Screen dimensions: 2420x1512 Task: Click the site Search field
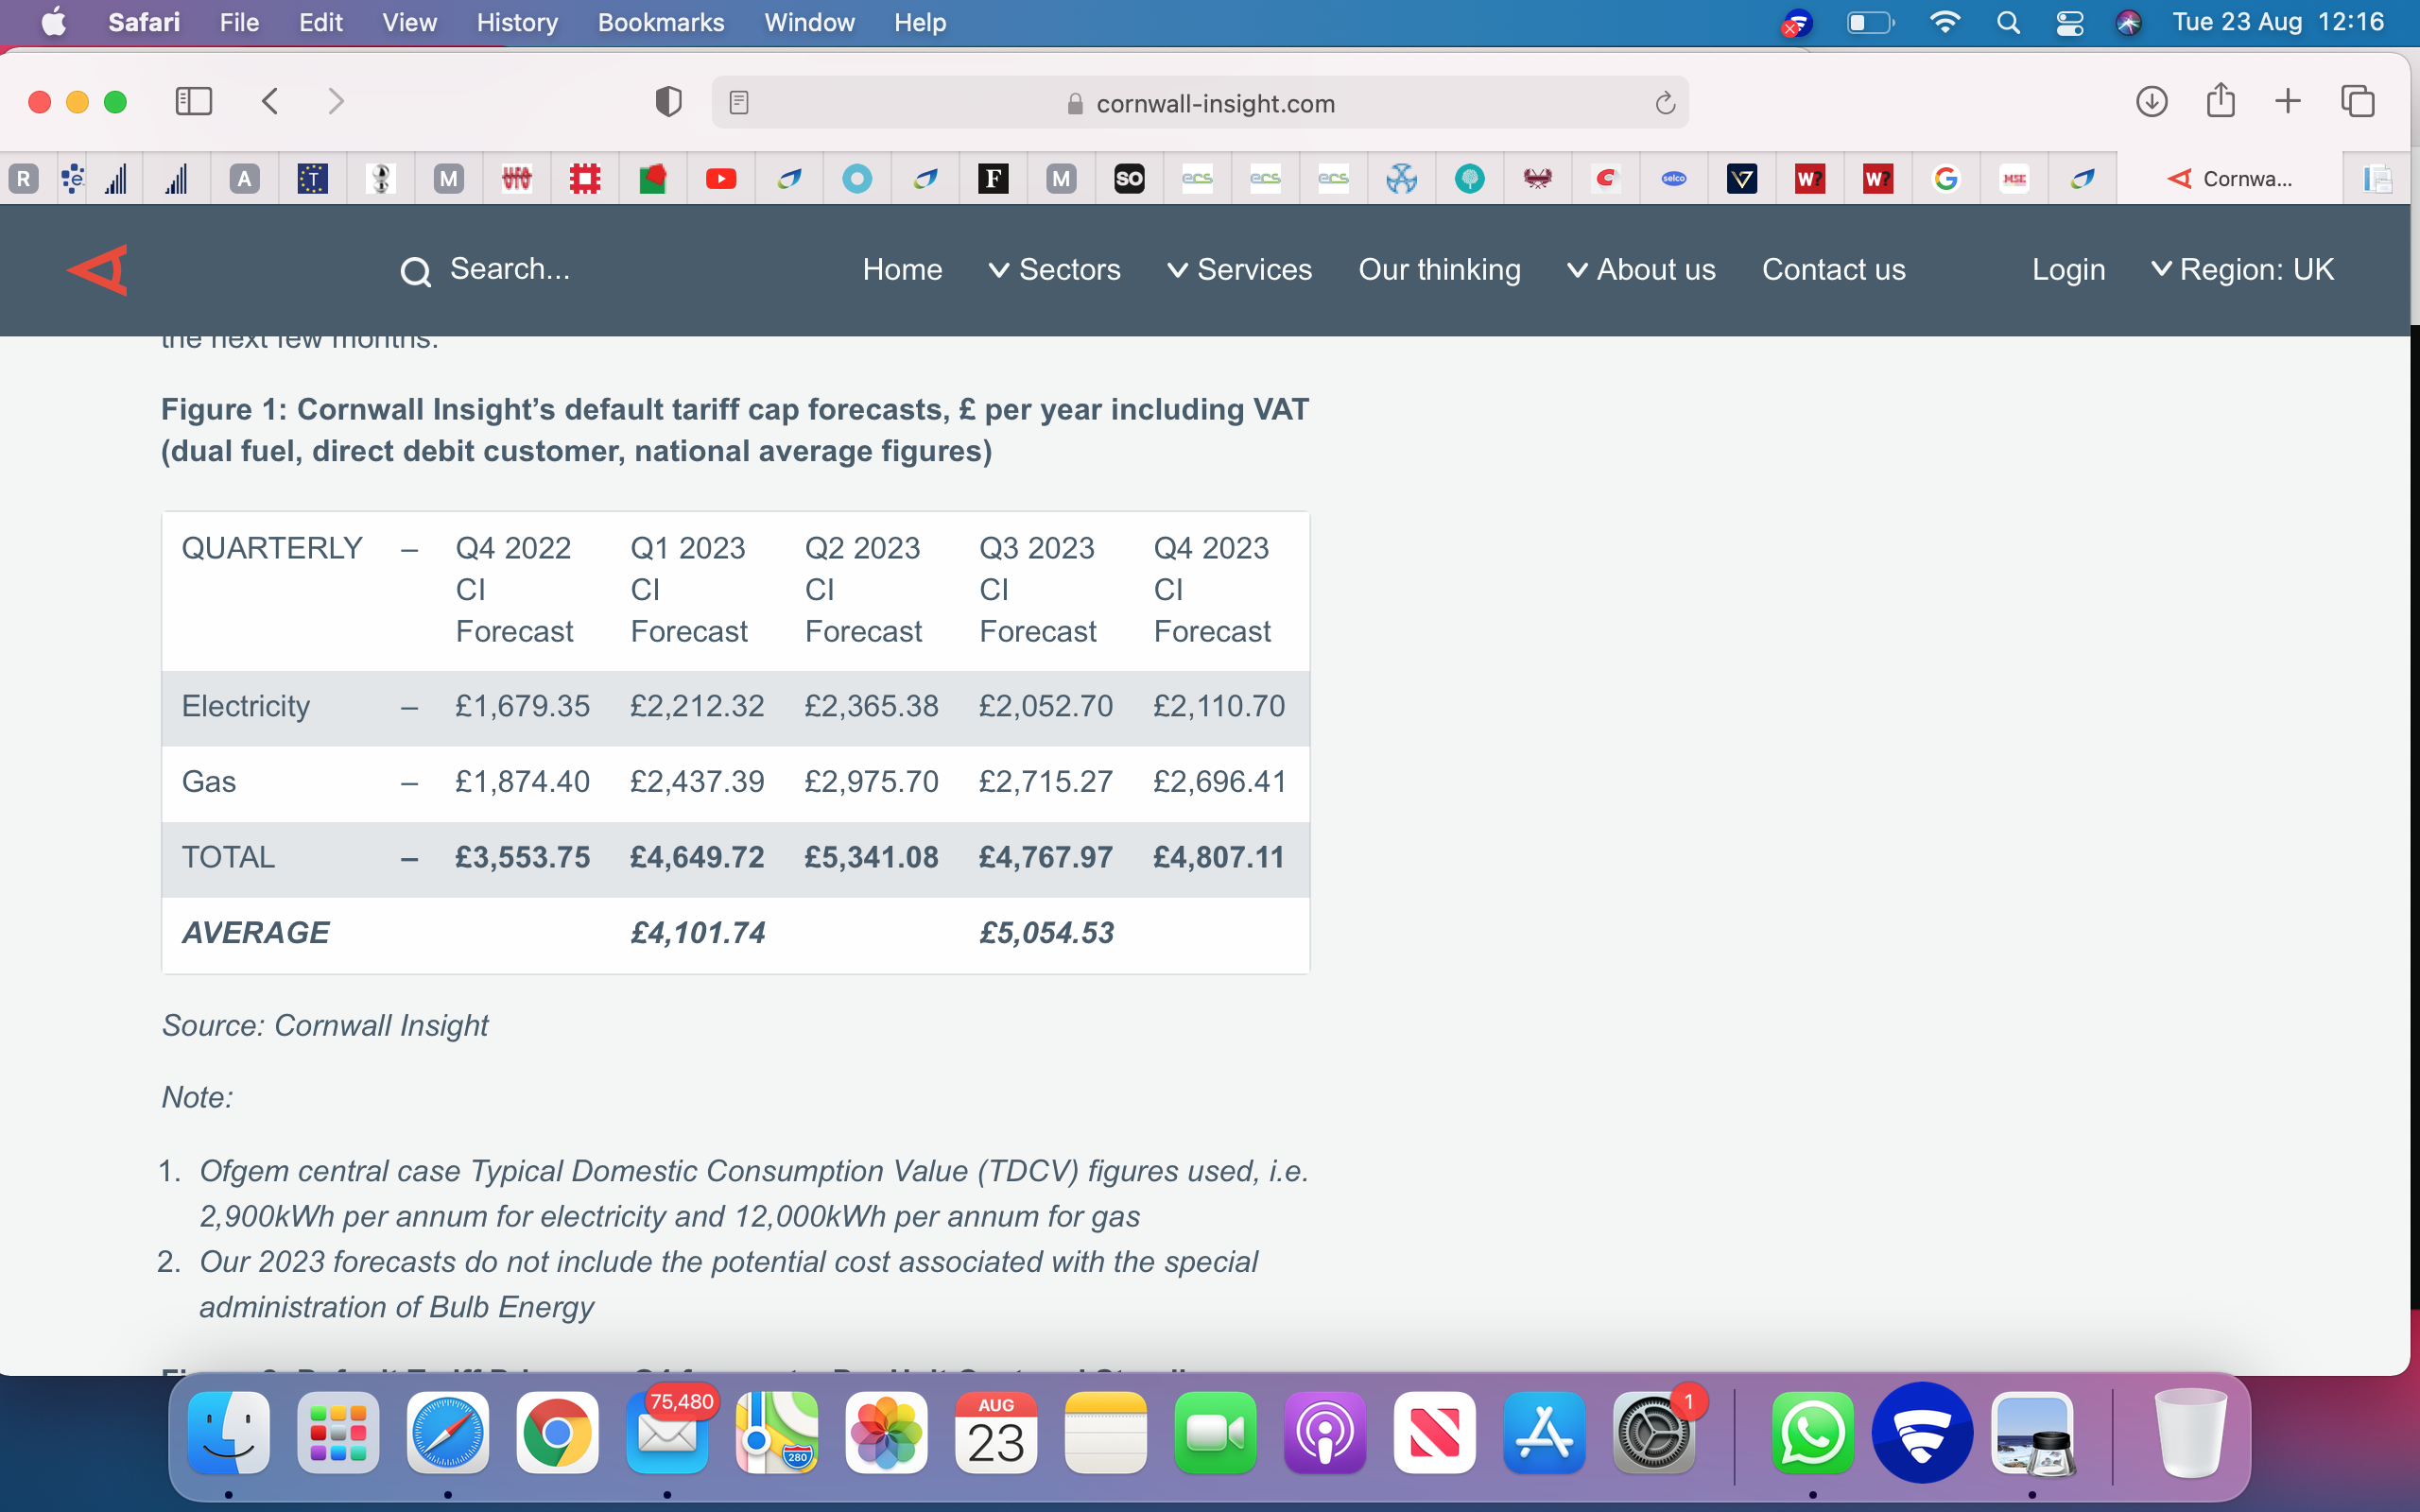click(x=509, y=269)
